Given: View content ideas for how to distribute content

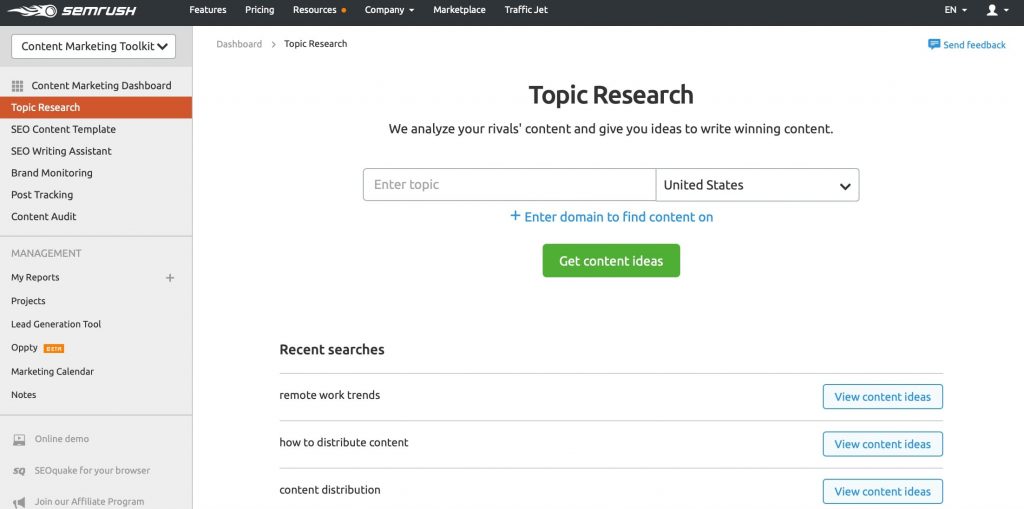Looking at the screenshot, I should [x=882, y=444].
